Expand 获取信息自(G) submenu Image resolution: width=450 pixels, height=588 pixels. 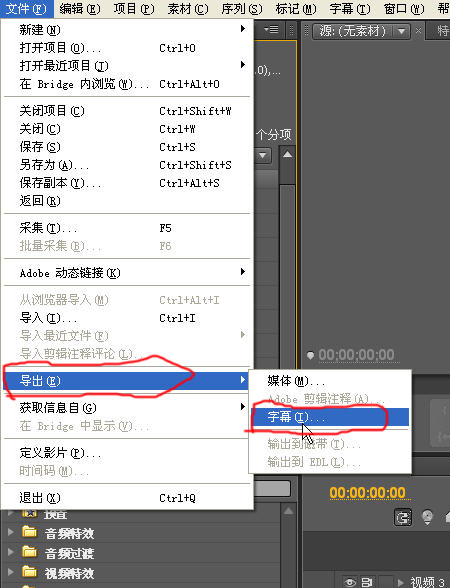click(x=127, y=408)
